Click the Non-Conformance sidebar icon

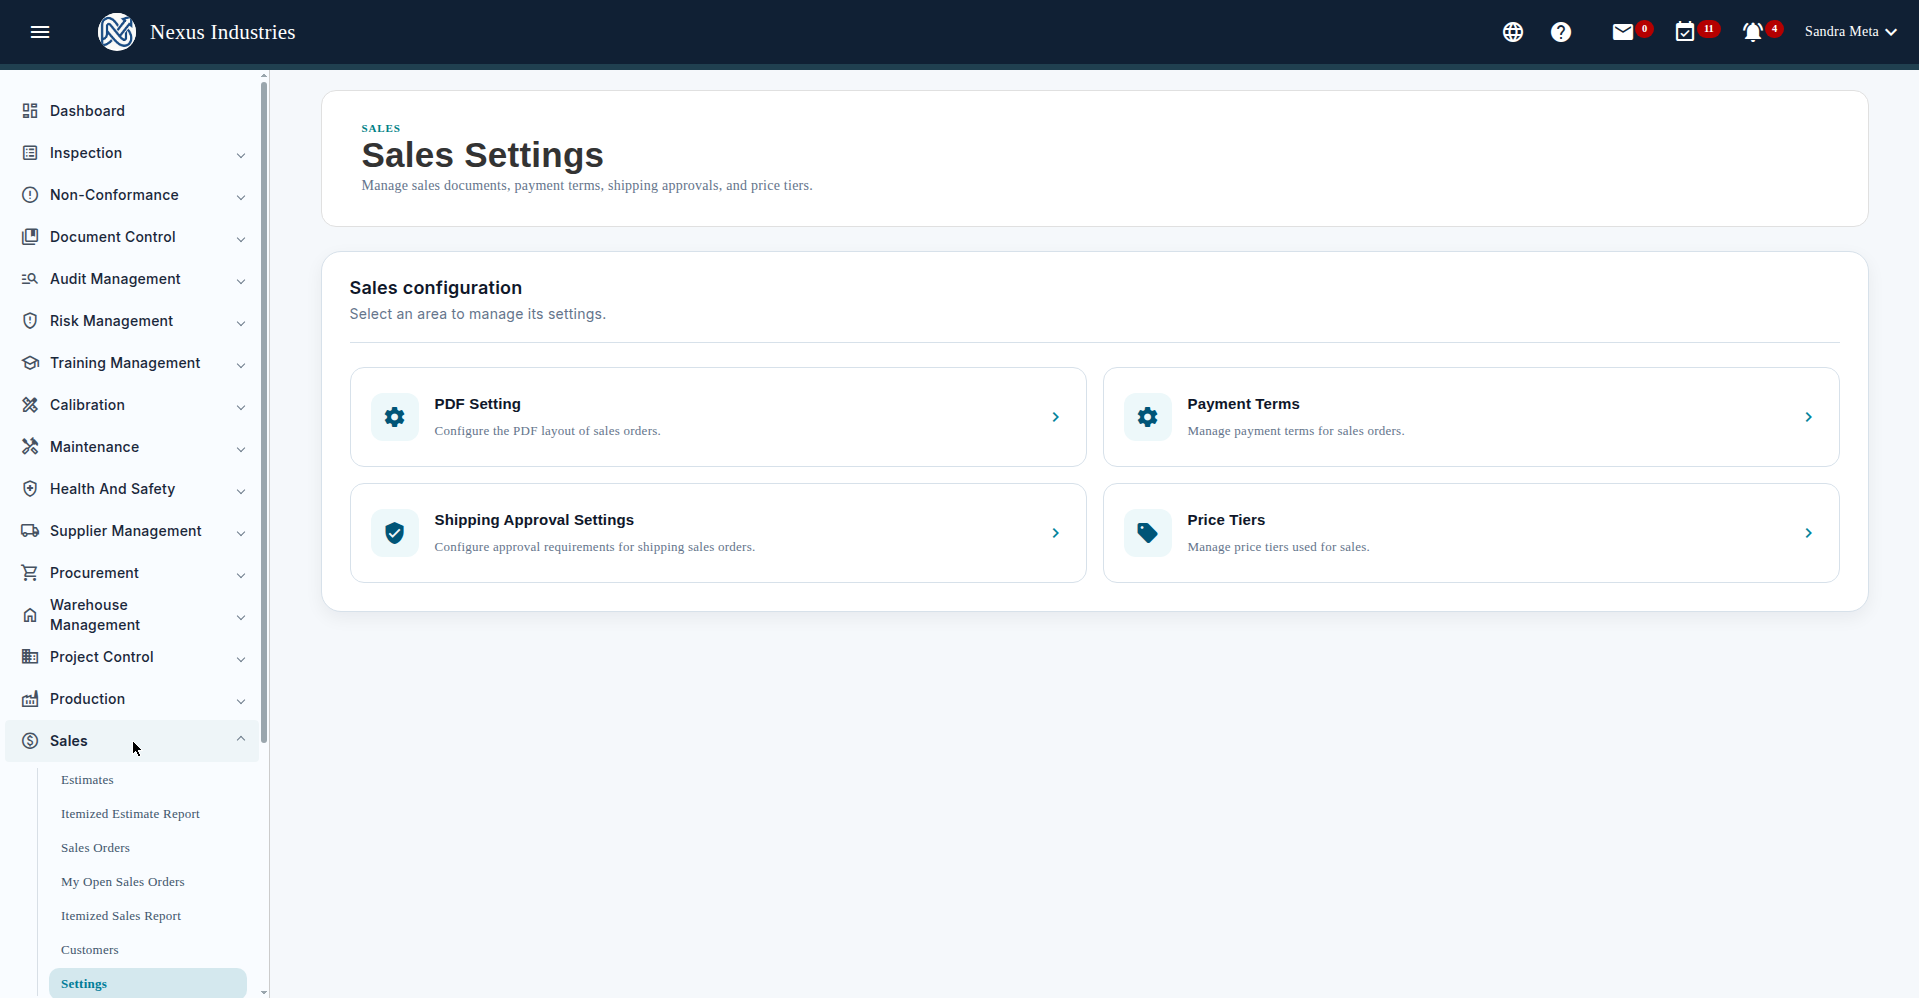pos(30,195)
